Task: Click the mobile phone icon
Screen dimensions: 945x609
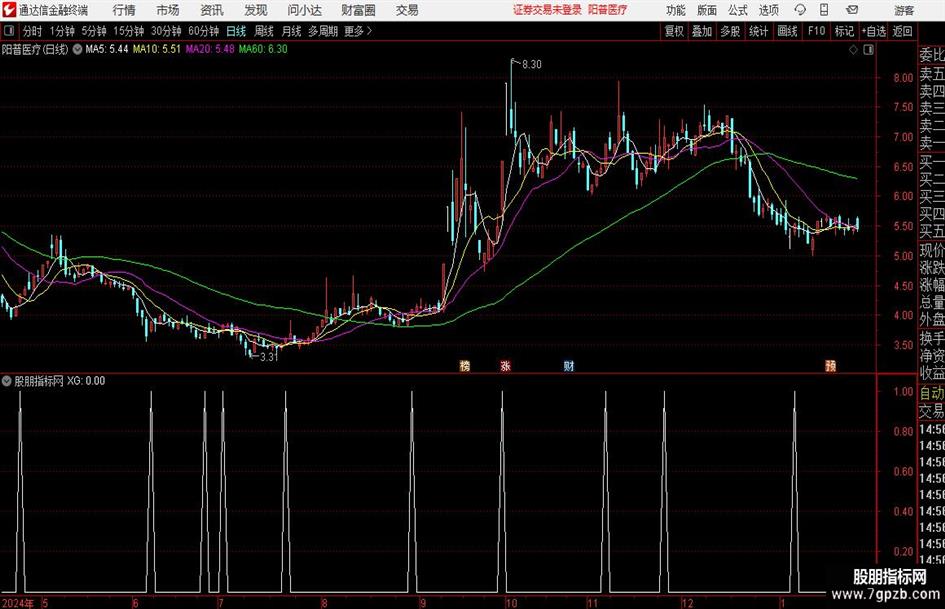Action: click(x=824, y=10)
